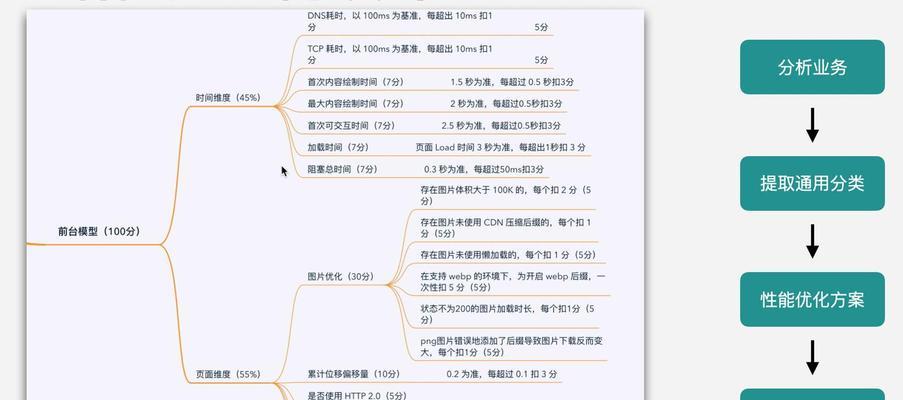Viewport: 903px width, 400px height.
Task: Click the node 存在图片体积大于 100K 的
Action: pyautogui.click(x=506, y=195)
